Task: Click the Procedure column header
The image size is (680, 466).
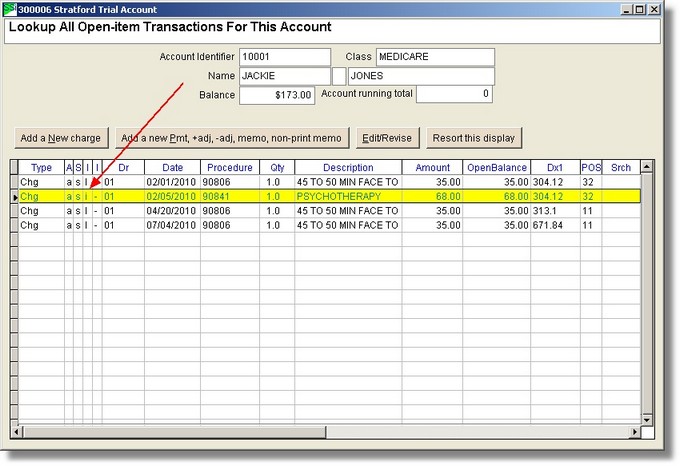Action: coord(230,167)
